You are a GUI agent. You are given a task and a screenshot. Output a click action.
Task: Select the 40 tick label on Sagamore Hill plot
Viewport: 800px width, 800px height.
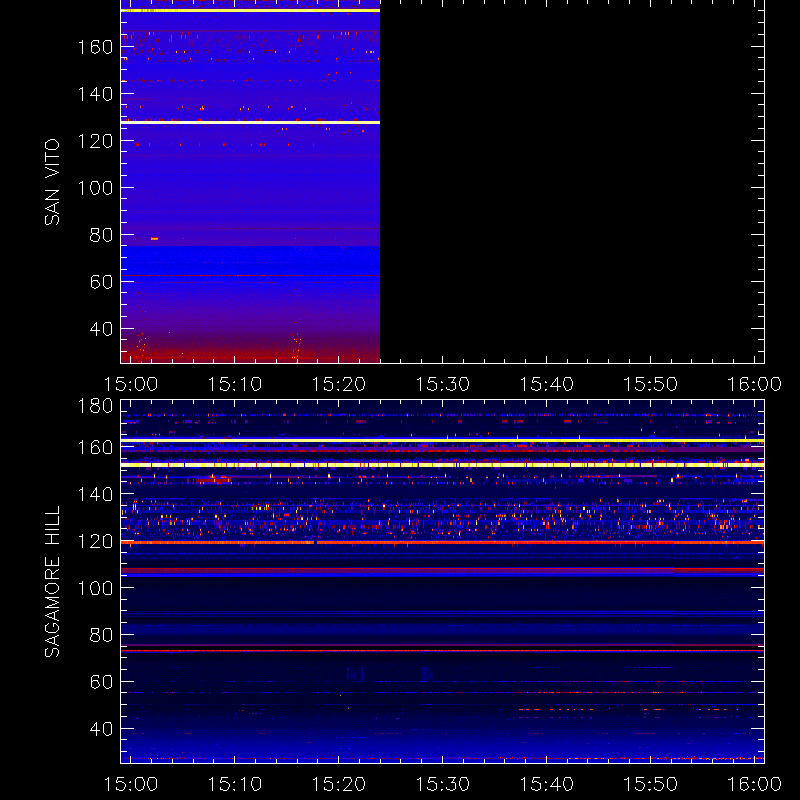pos(101,729)
